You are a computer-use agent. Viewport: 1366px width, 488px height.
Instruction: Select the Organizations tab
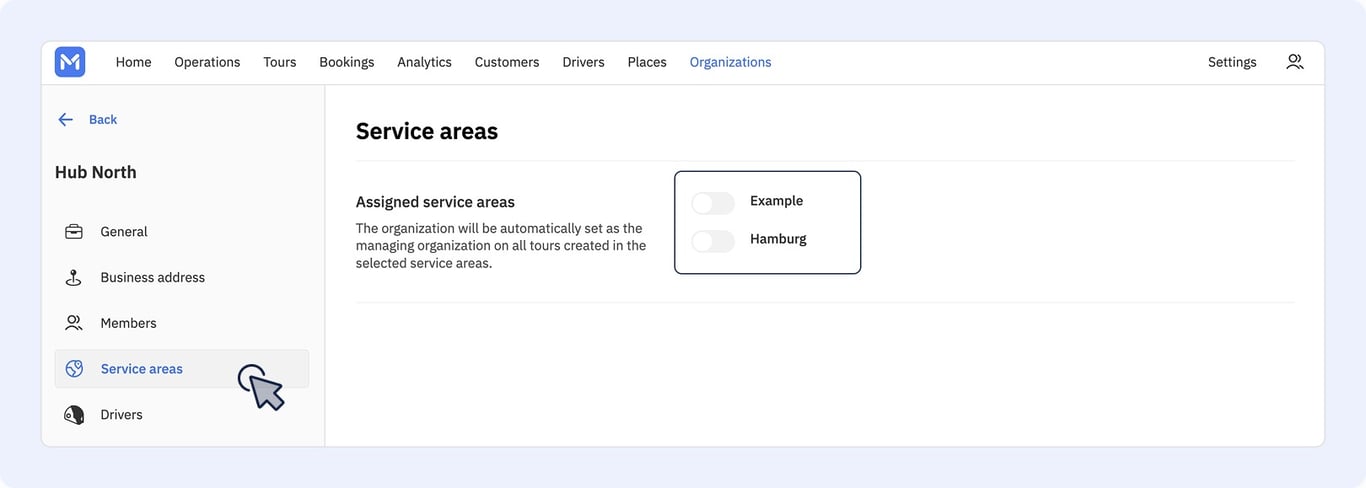point(730,62)
